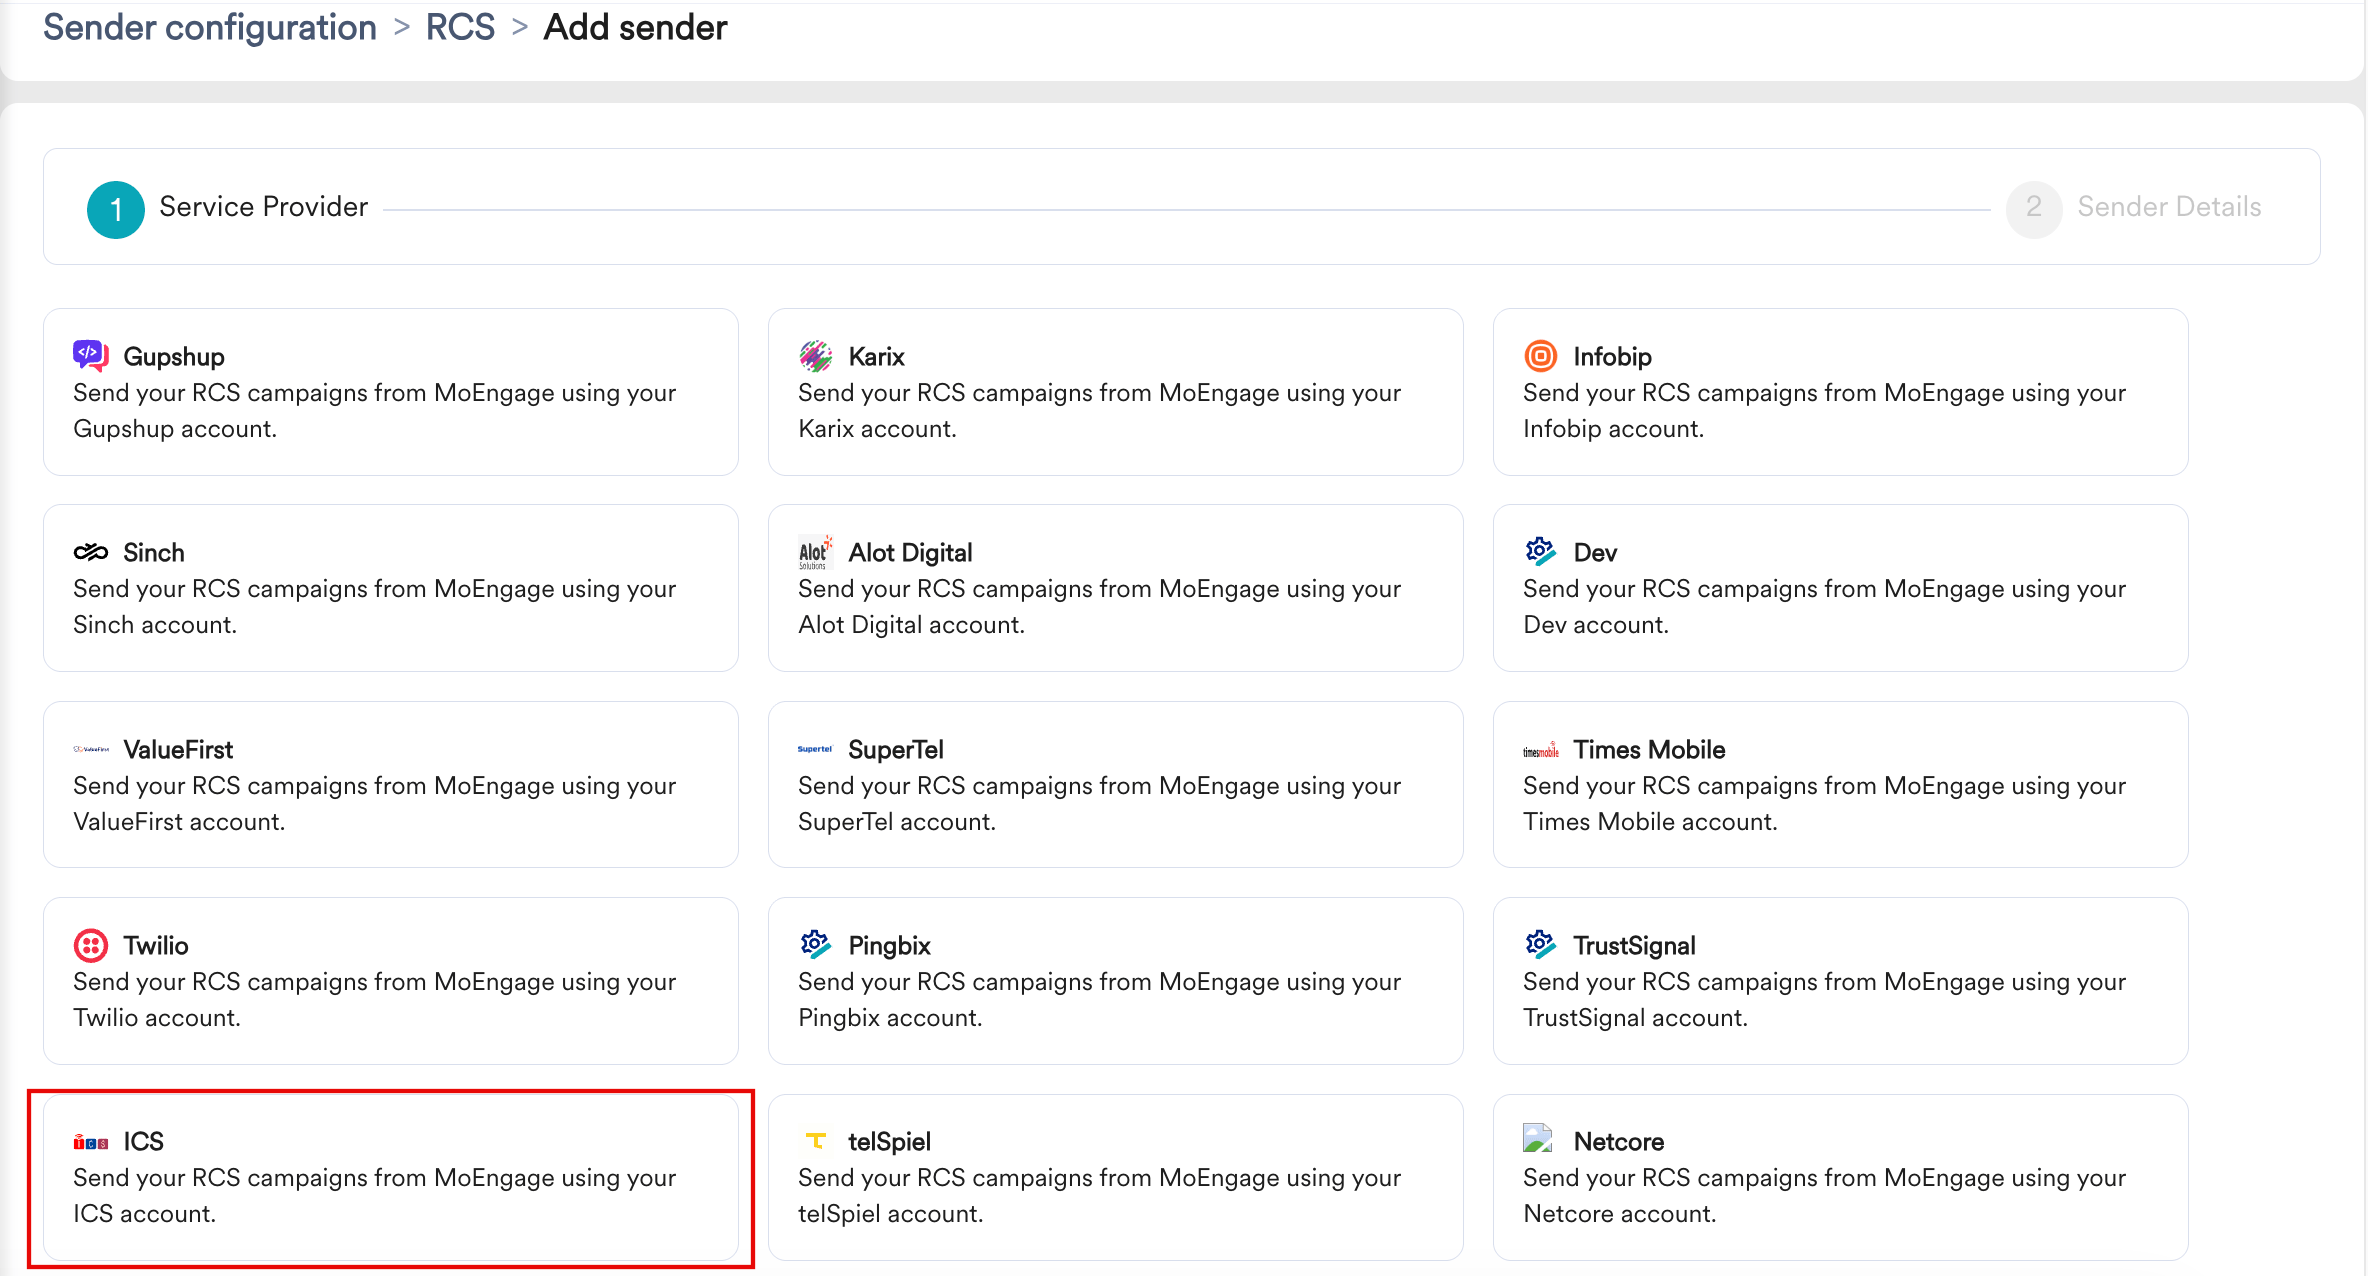Select the Twilio provider name
Image resolution: width=2368 pixels, height=1276 pixels.
(156, 945)
